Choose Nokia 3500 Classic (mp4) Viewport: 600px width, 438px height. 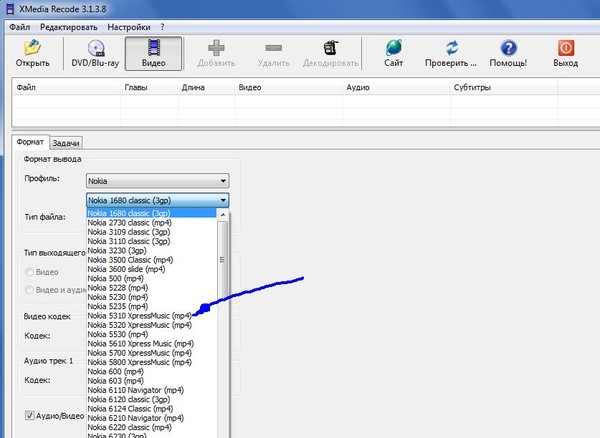(x=152, y=260)
